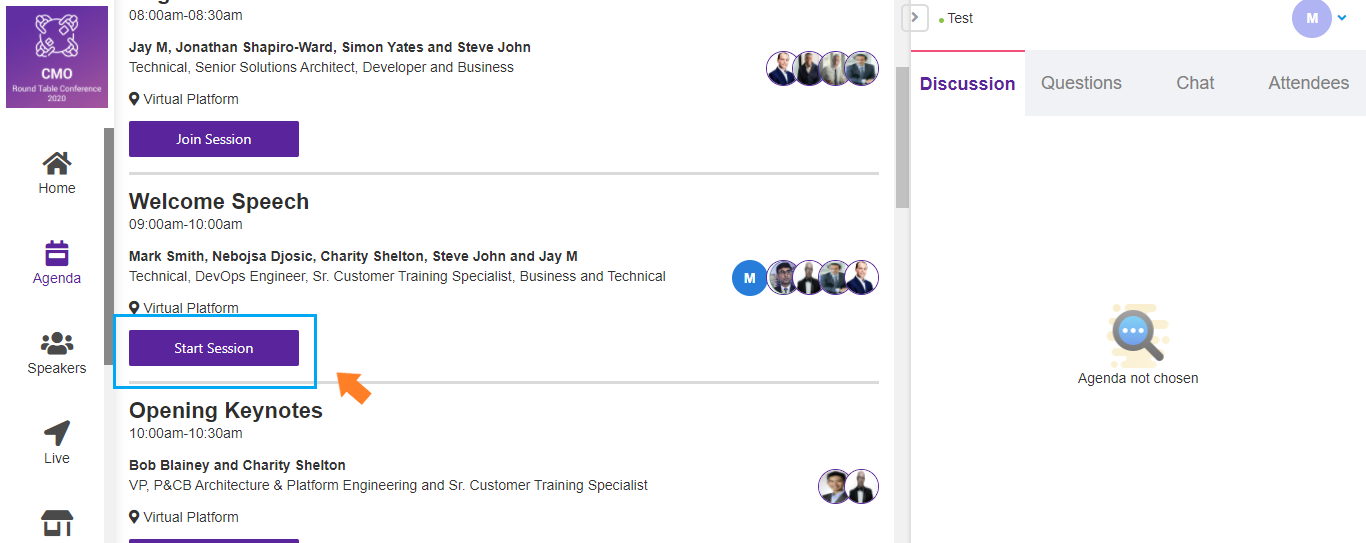This screenshot has width=1366, height=543.
Task: Open the Home sidebar icon
Action: coord(57,163)
